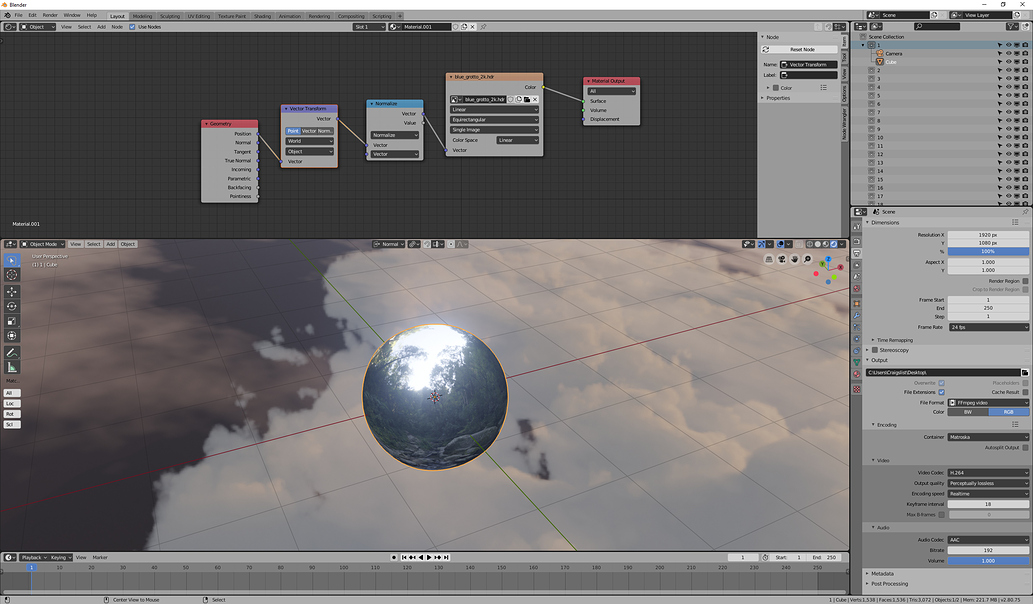Click the Material preview shading sphere icon
Viewport: 1033px width, 604px height.
(x=826, y=244)
